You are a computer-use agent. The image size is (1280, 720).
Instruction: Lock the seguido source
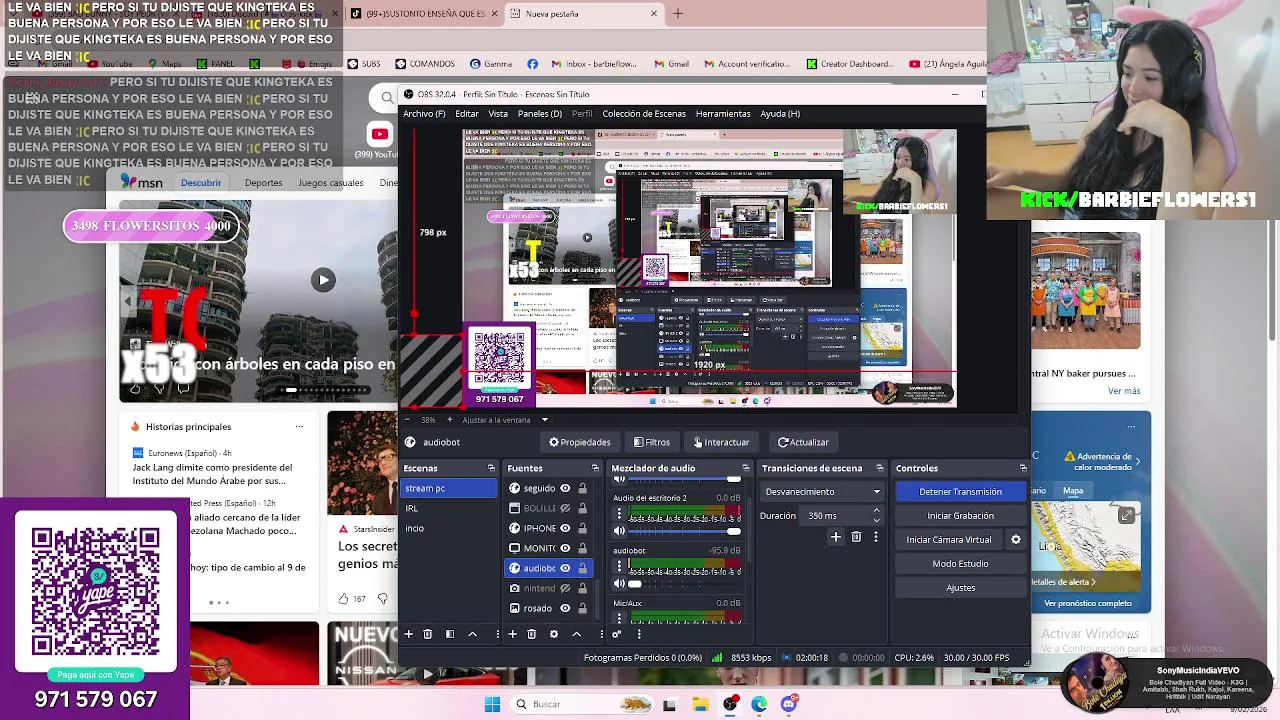[582, 488]
